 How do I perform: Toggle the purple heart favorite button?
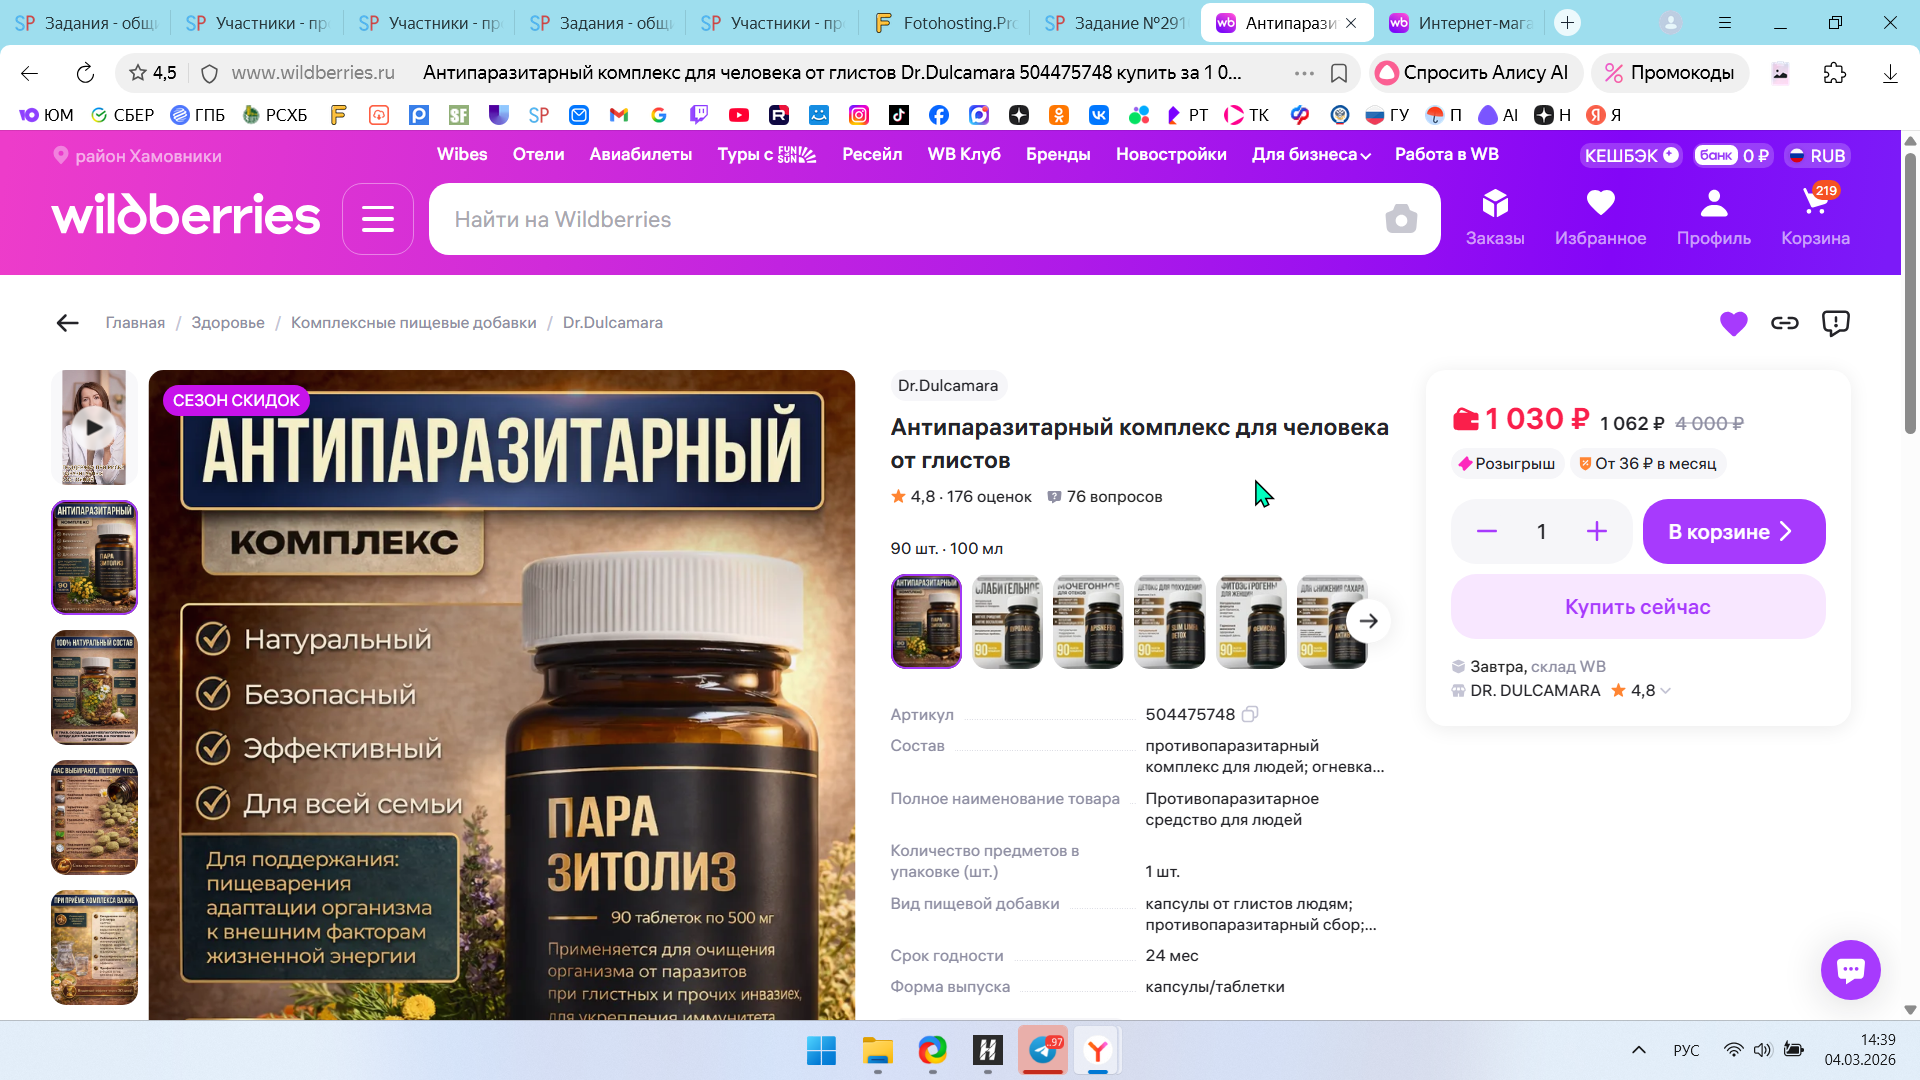1733,323
